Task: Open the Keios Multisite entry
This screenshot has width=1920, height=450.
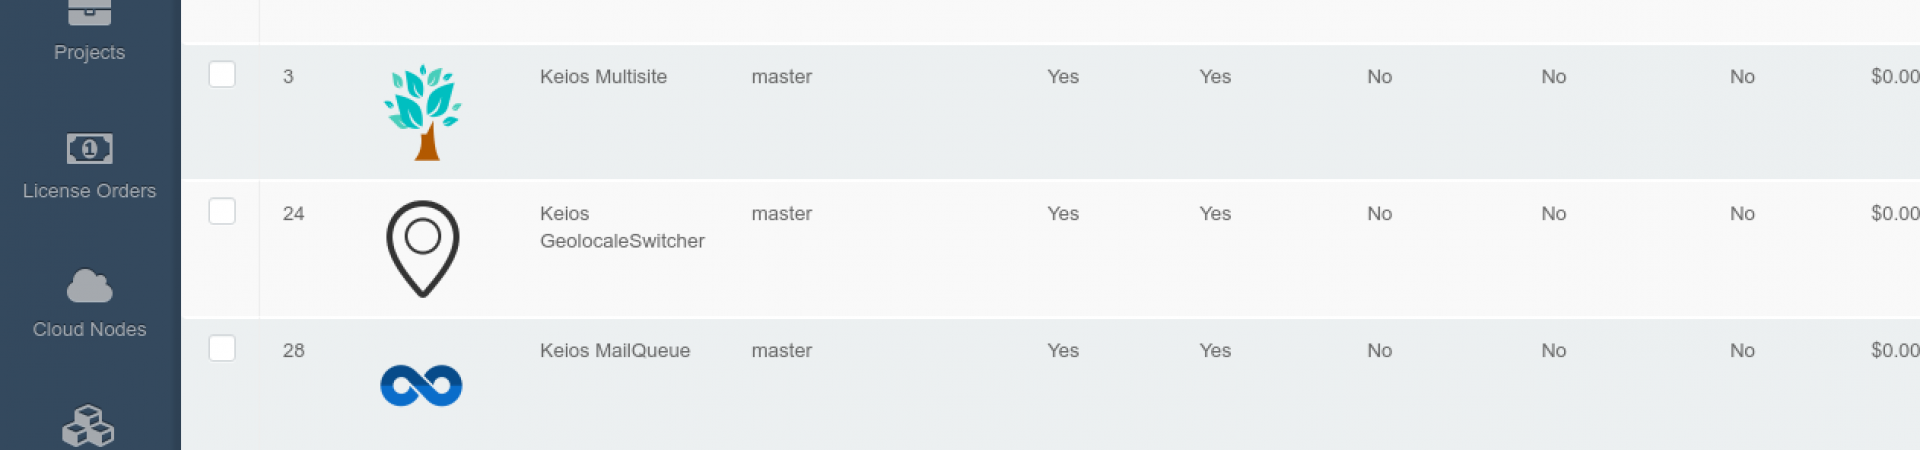Action: tap(603, 77)
